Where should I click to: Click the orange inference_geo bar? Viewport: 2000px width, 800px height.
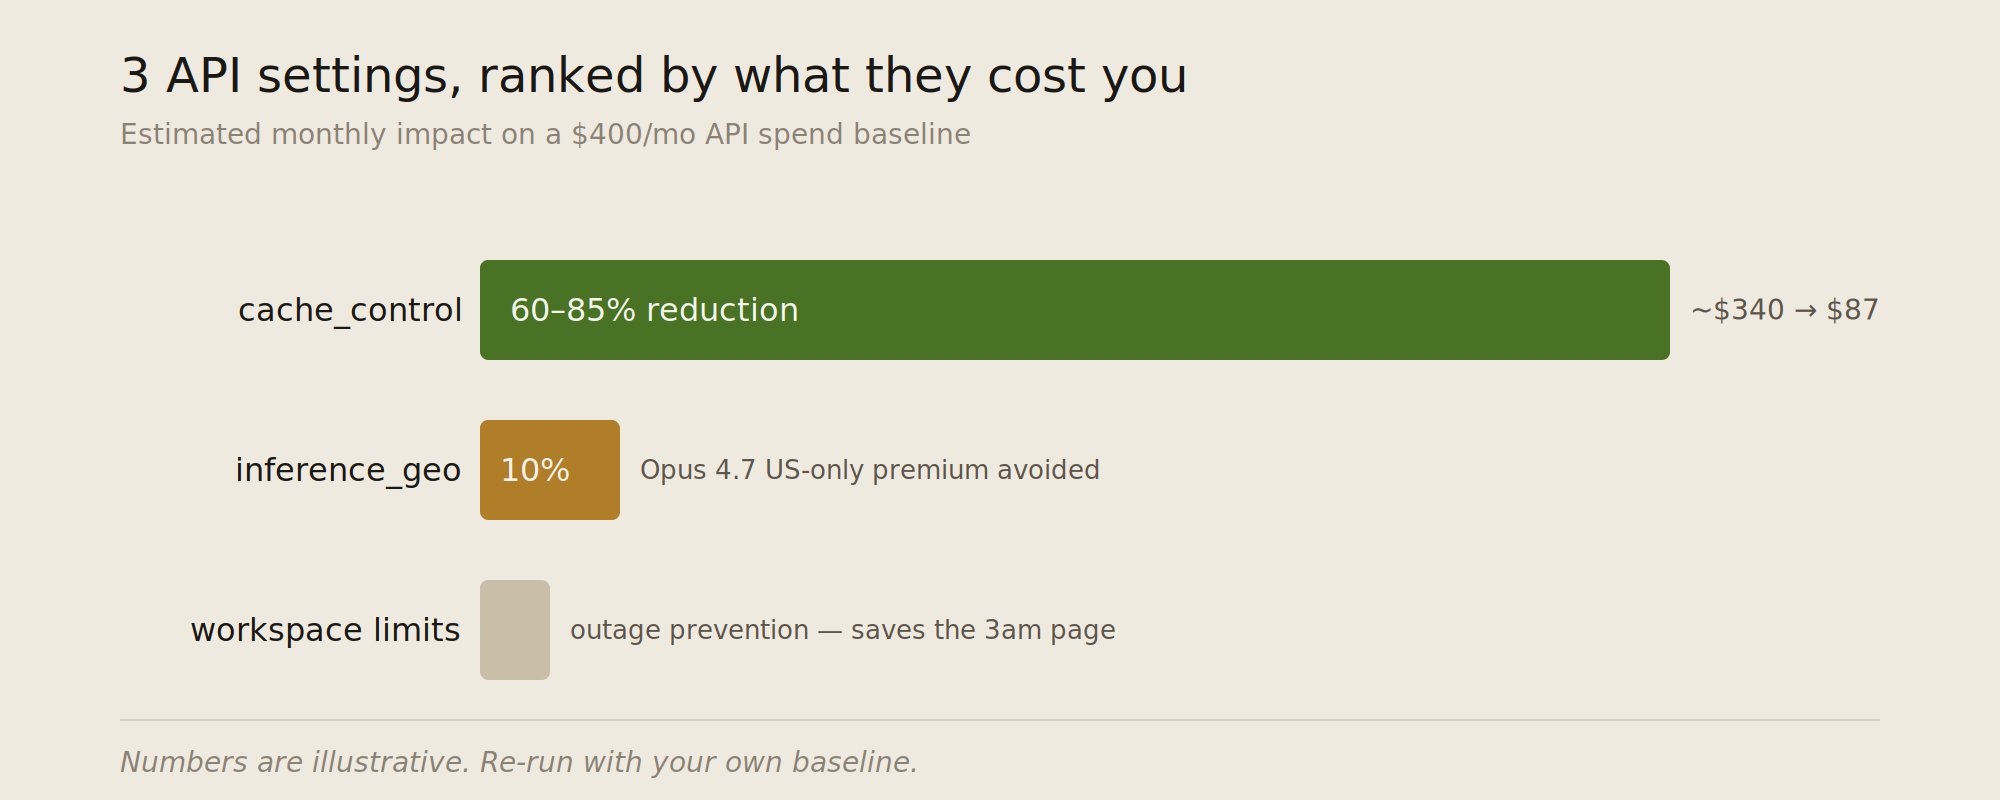point(550,470)
